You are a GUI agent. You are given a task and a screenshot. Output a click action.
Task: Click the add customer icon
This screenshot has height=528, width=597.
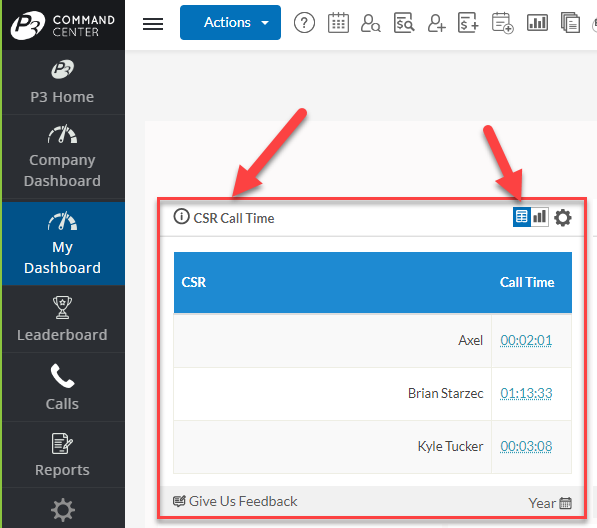(436, 23)
